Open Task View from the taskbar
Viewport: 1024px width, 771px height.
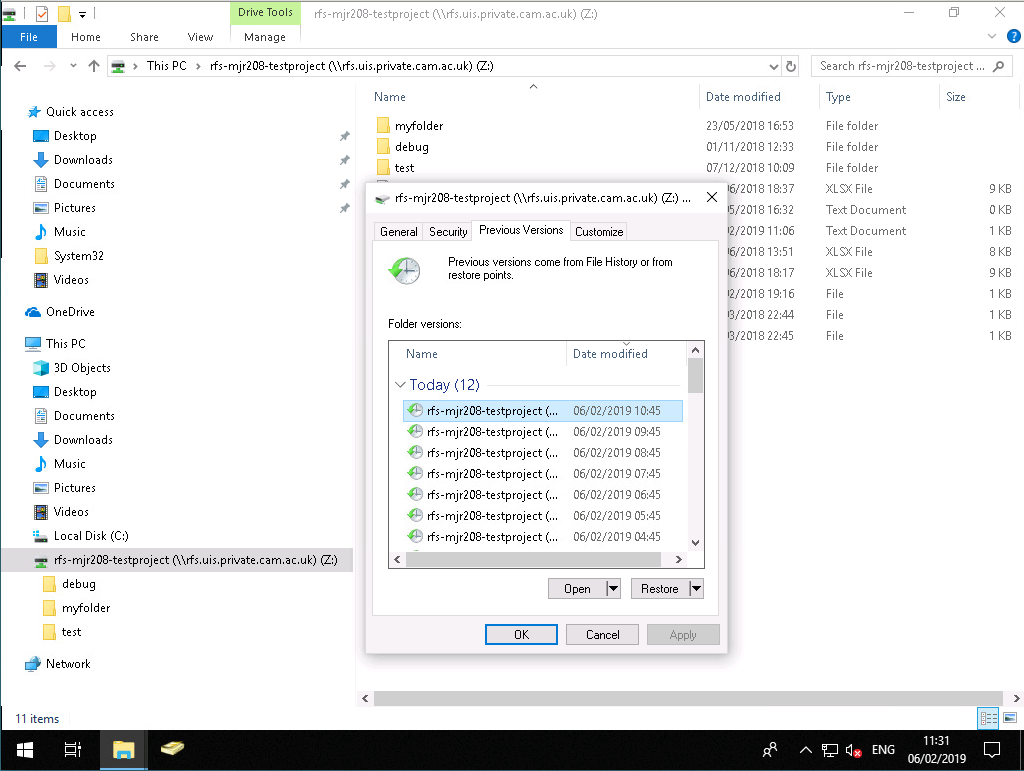pos(72,749)
